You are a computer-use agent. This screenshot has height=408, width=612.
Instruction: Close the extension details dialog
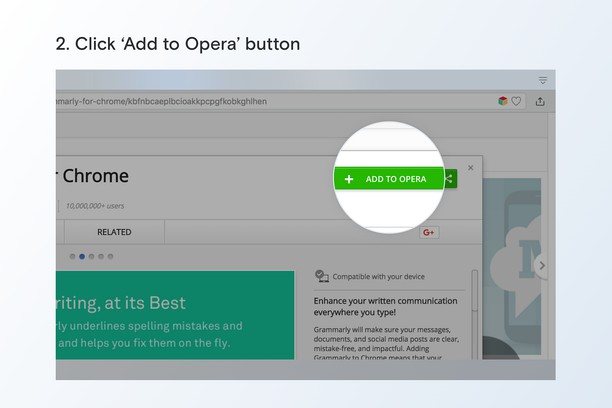click(471, 167)
